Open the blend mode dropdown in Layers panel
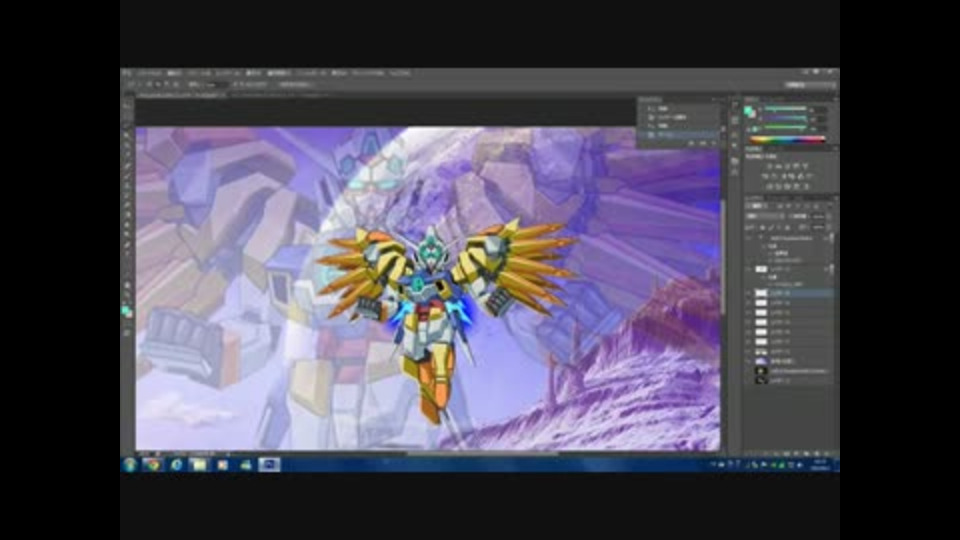 point(764,216)
